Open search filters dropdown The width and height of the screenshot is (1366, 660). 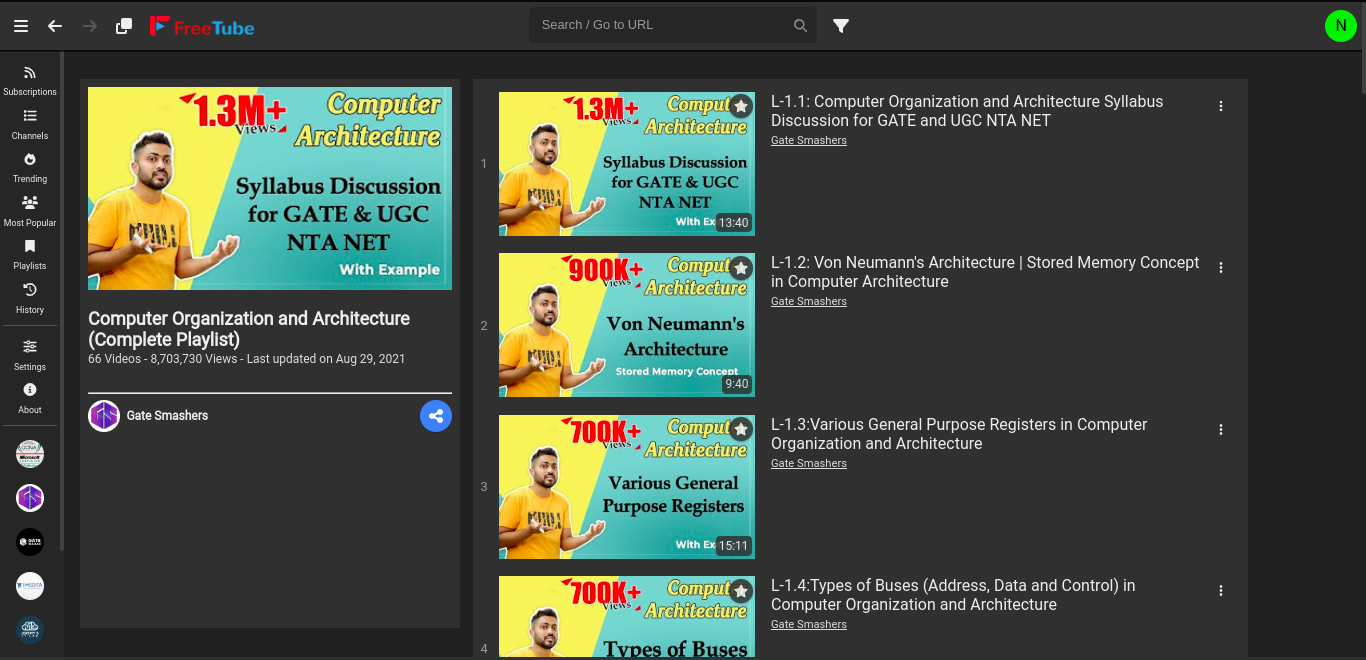point(840,26)
